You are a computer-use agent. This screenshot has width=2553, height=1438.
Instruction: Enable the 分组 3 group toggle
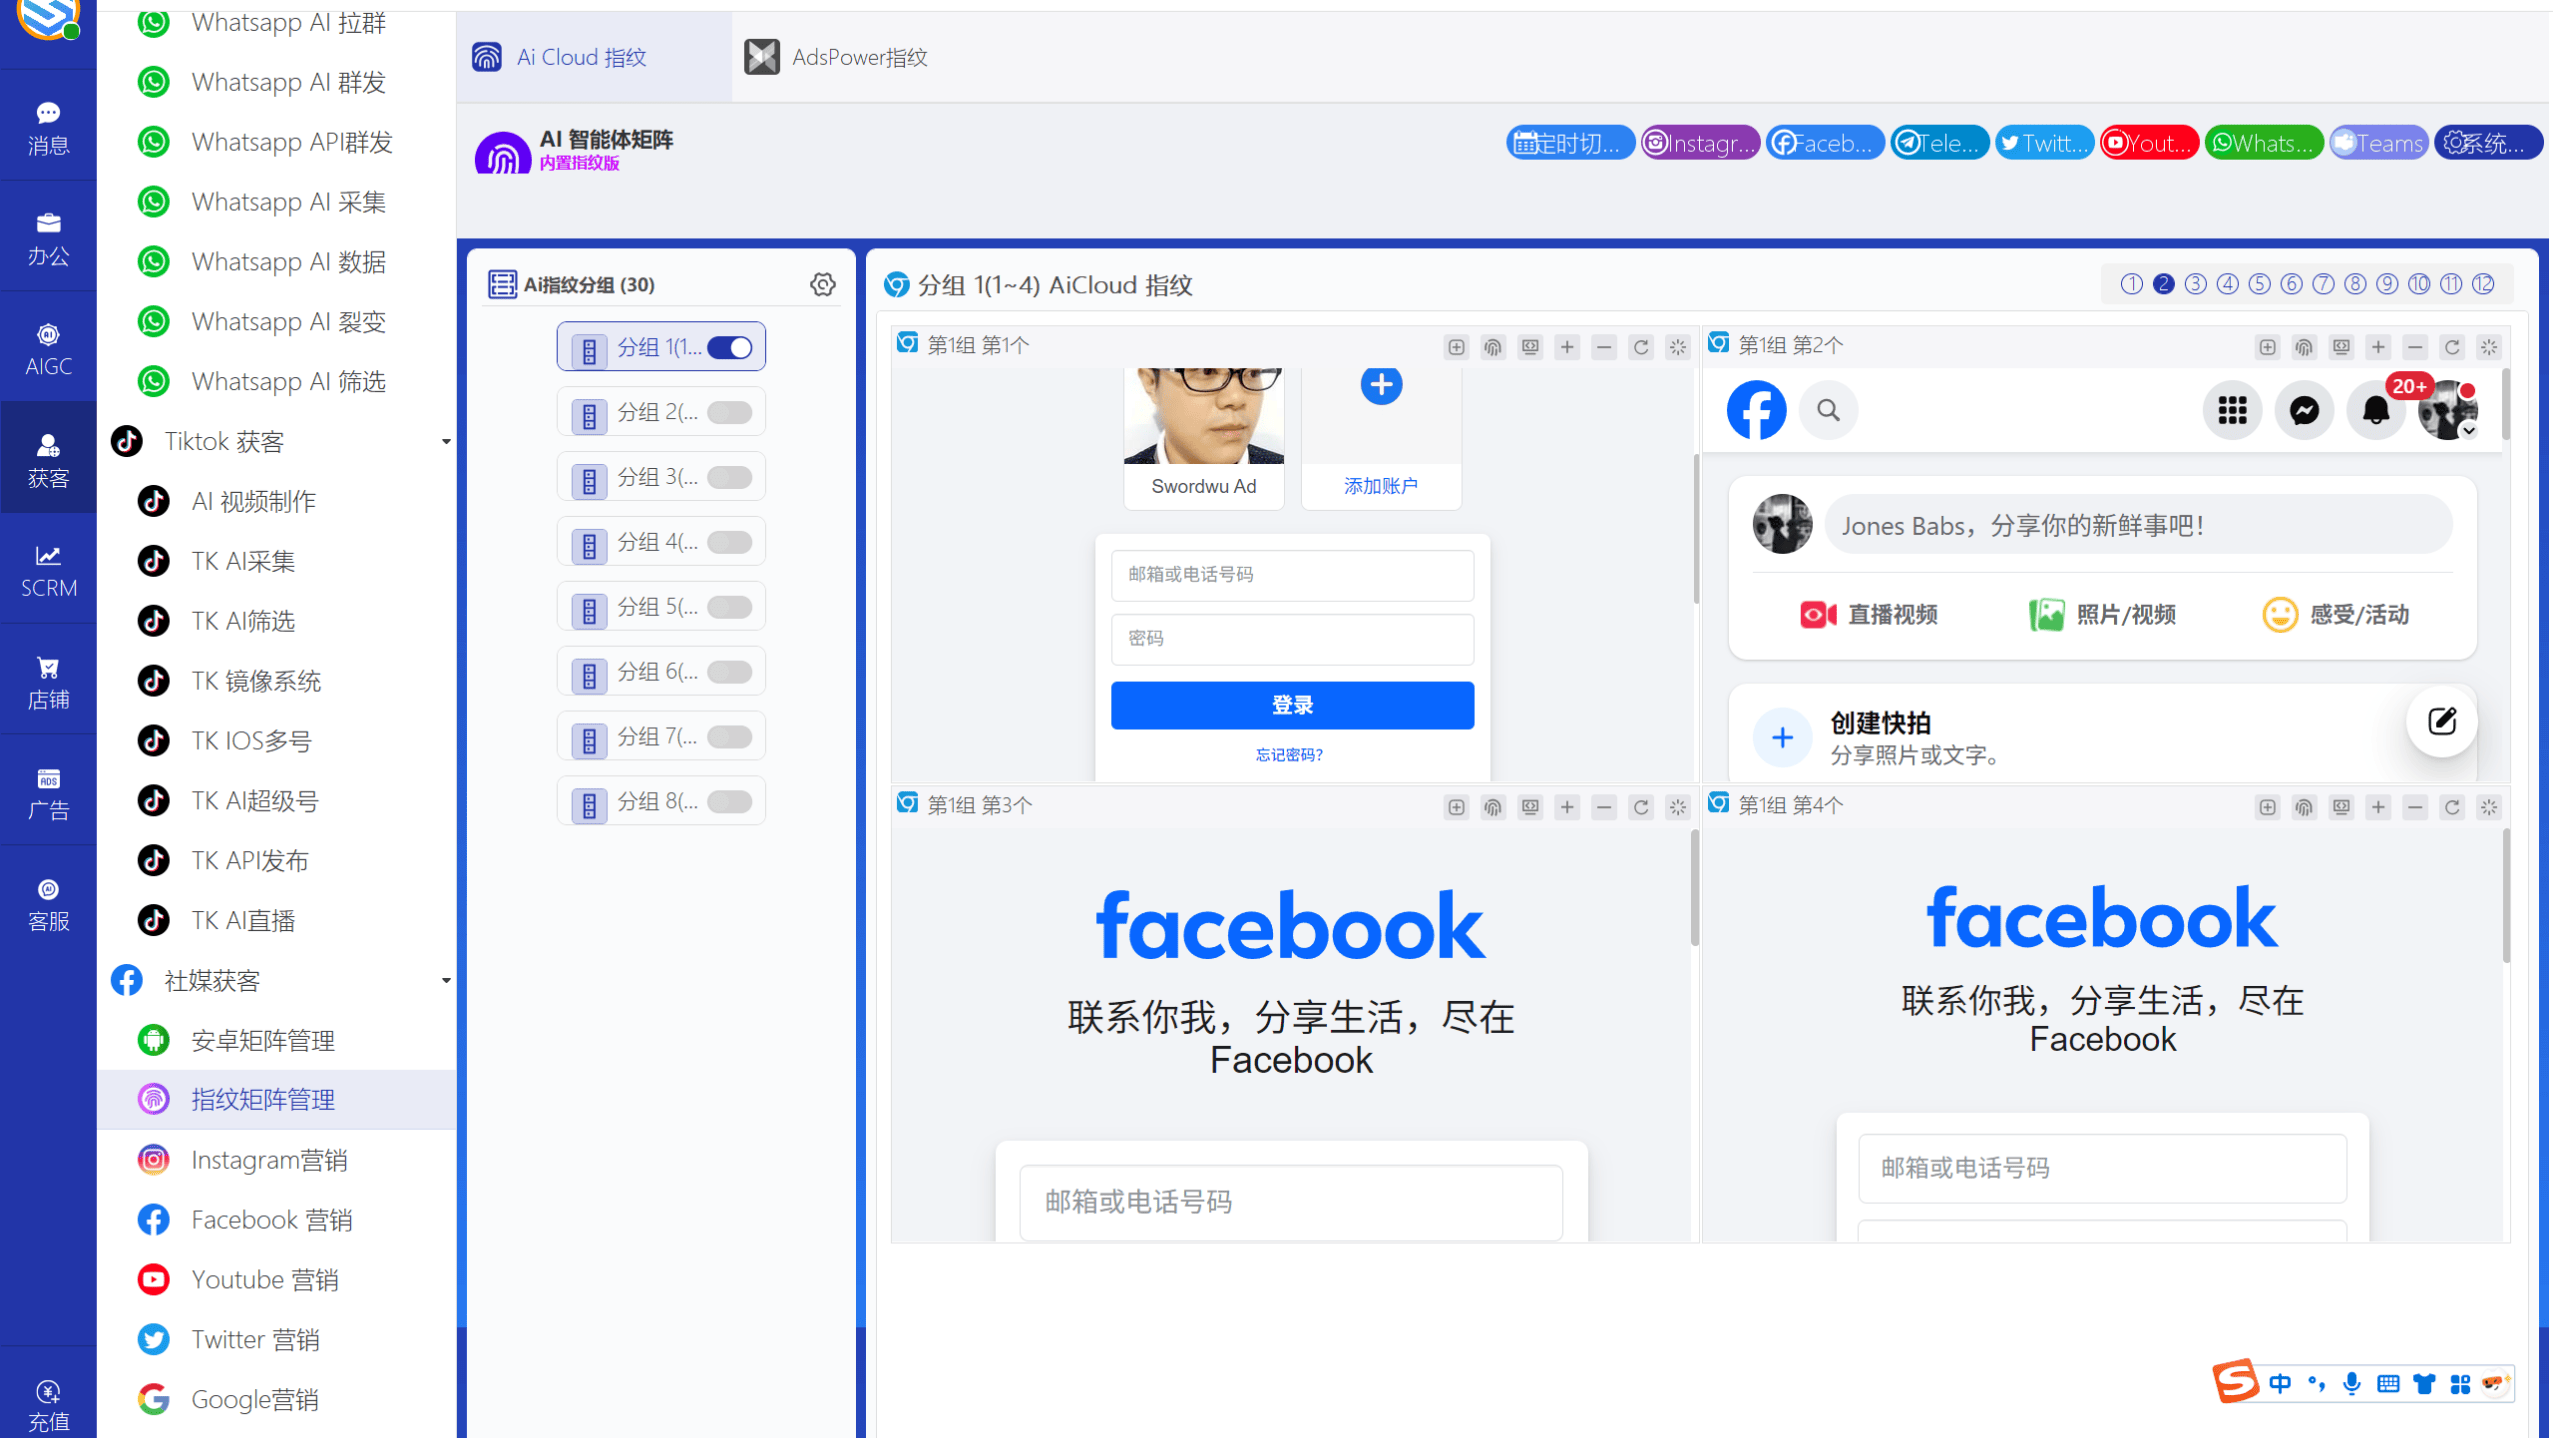point(731,477)
